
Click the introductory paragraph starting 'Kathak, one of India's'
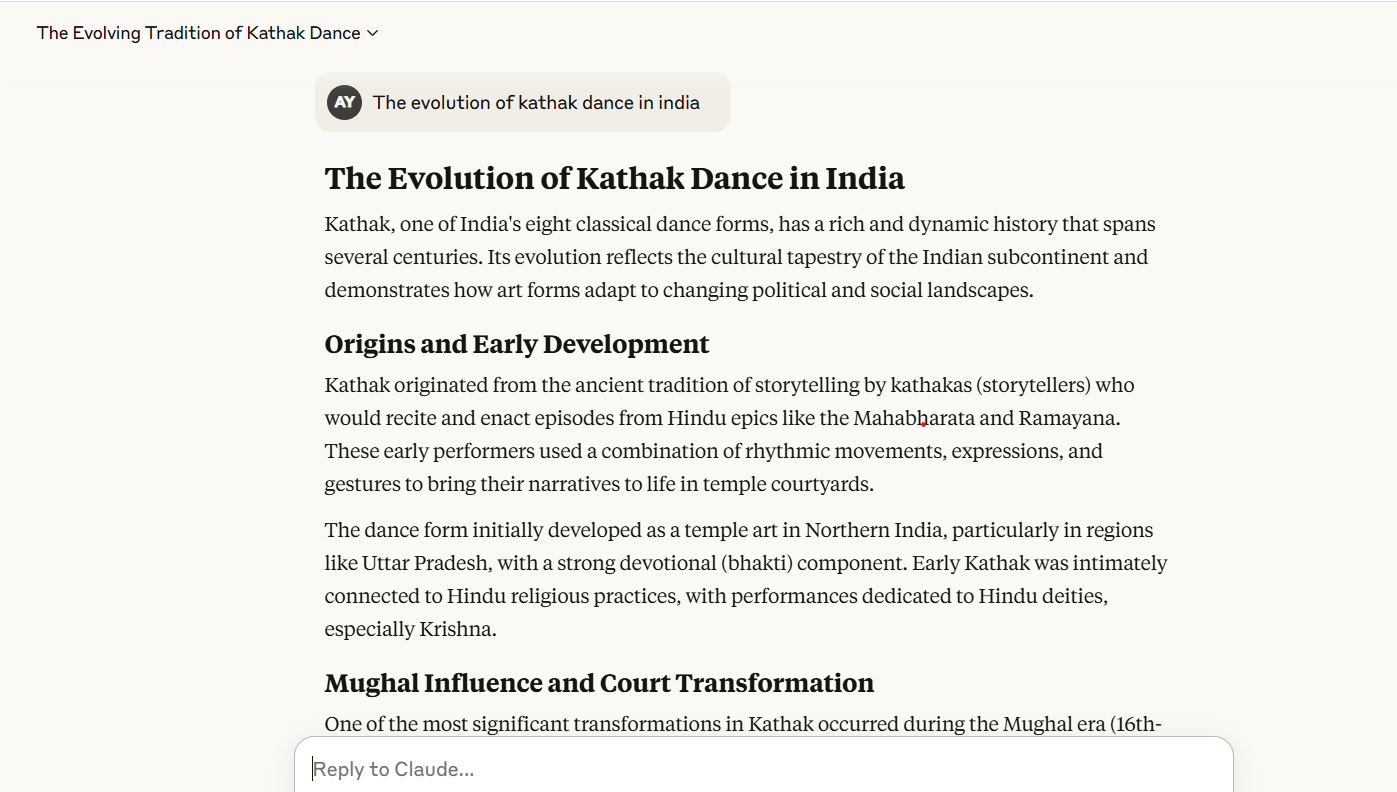[x=740, y=257]
